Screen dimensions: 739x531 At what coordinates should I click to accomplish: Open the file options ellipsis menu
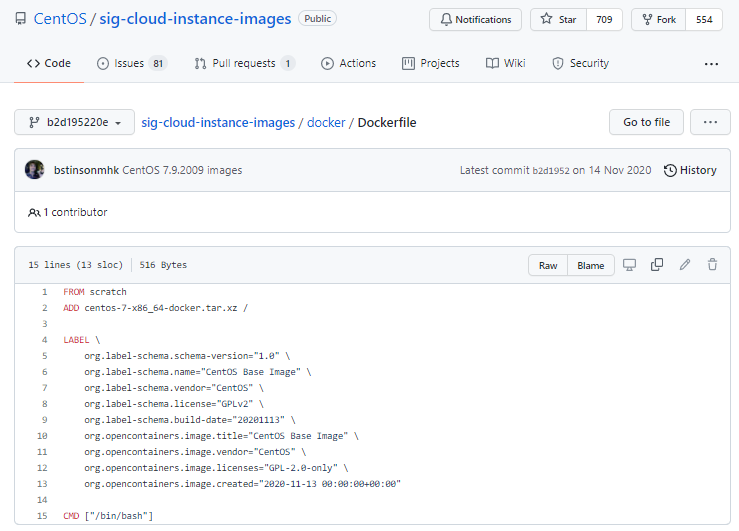click(x=710, y=123)
